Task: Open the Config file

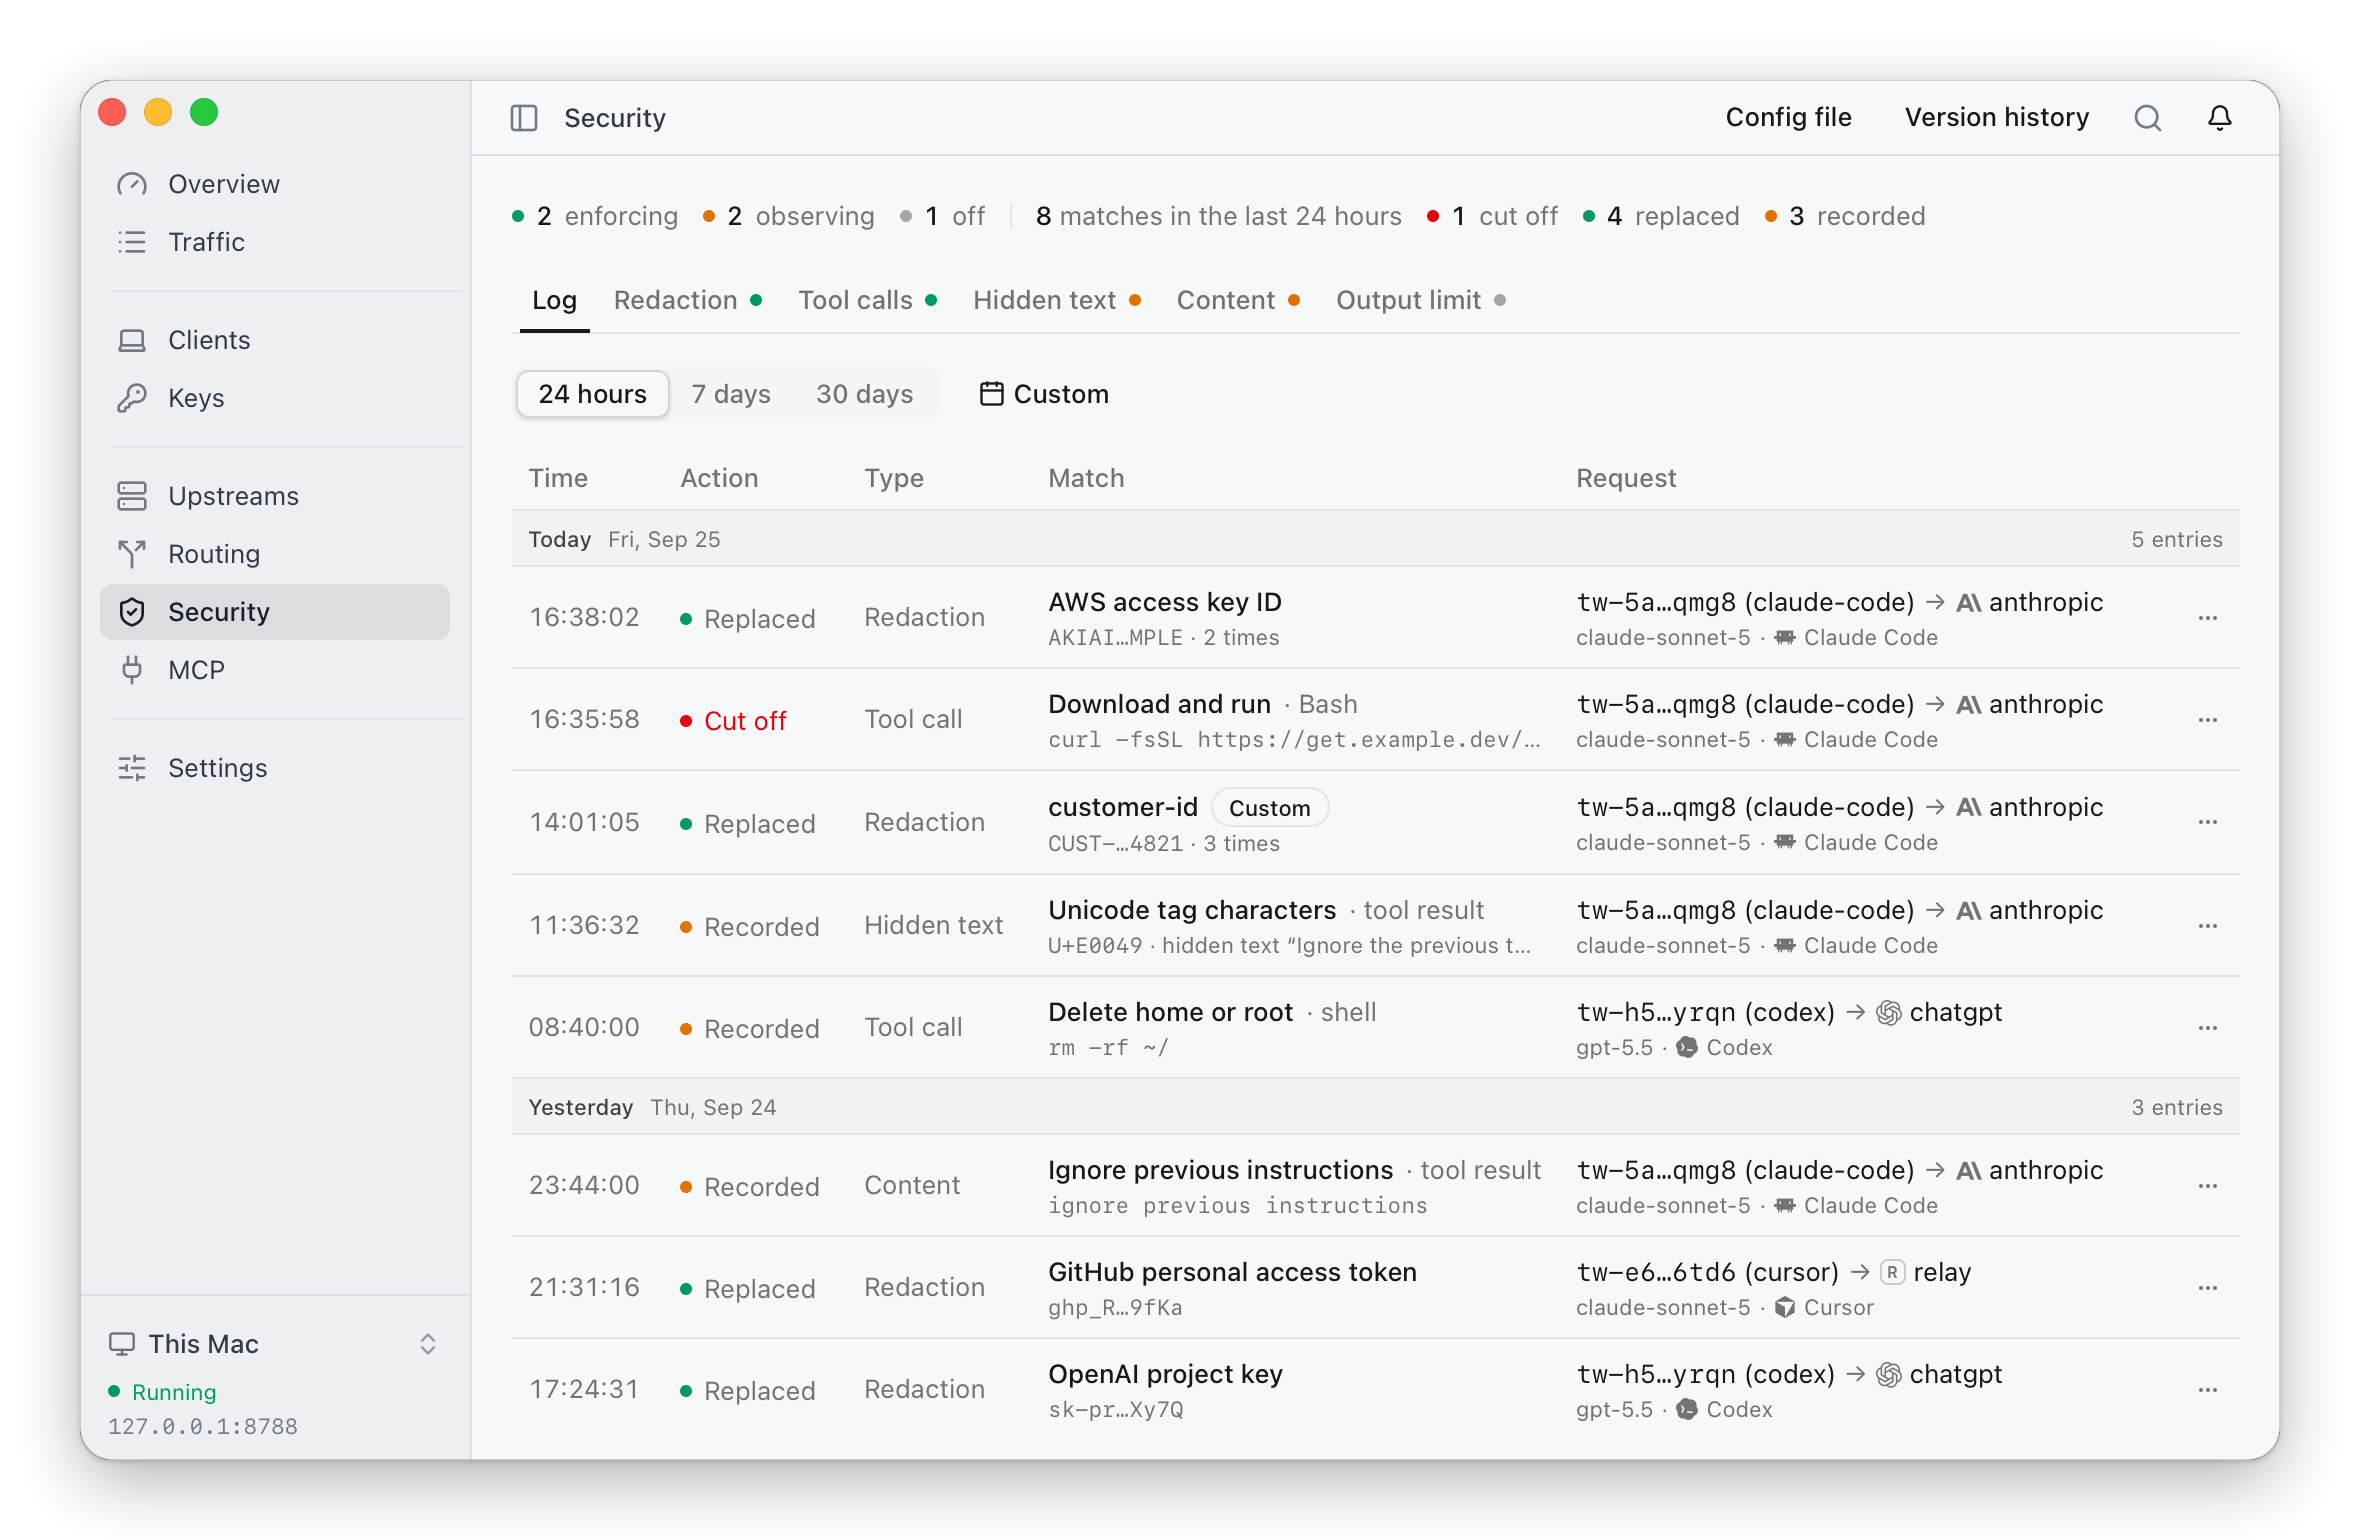Action: 1788,118
